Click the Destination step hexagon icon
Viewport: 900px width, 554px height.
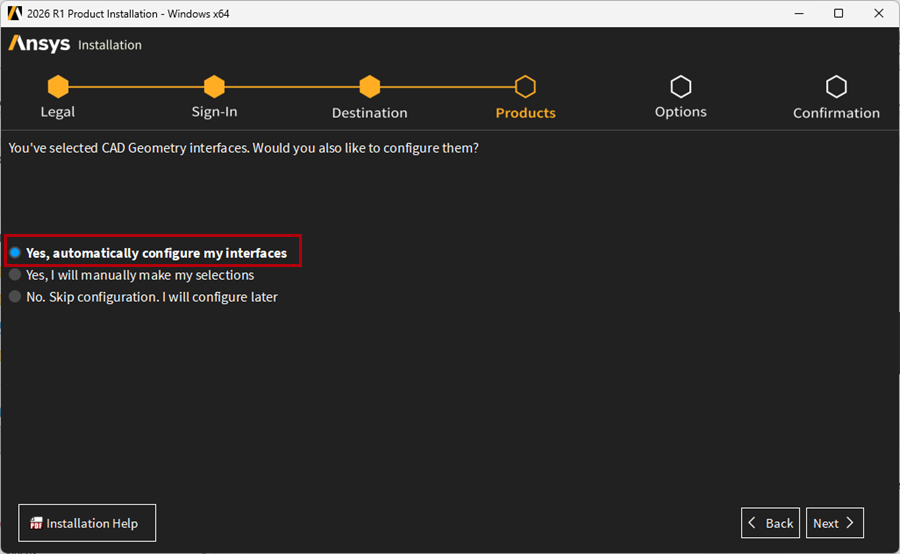(x=370, y=87)
